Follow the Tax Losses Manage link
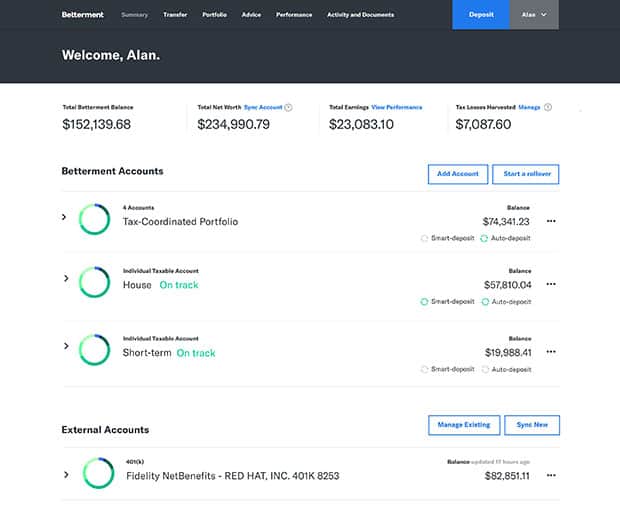This screenshot has width=620, height=532. (529, 107)
